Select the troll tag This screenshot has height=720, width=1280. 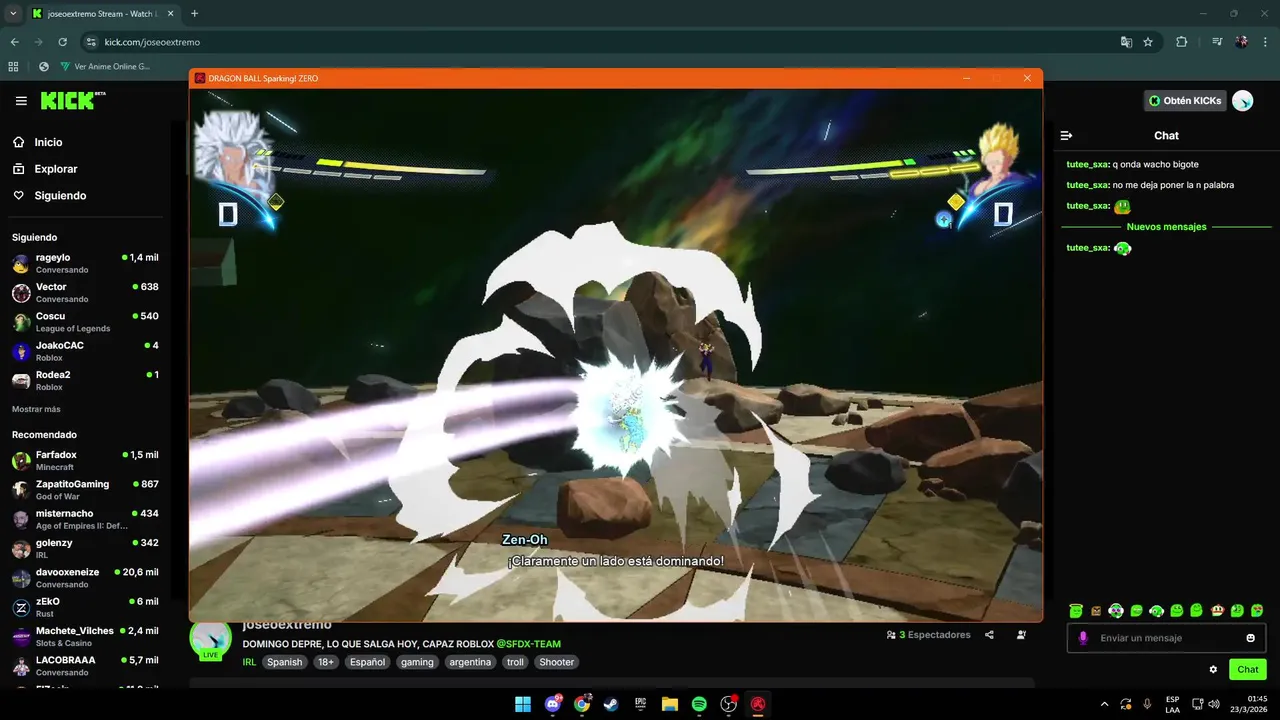[515, 662]
